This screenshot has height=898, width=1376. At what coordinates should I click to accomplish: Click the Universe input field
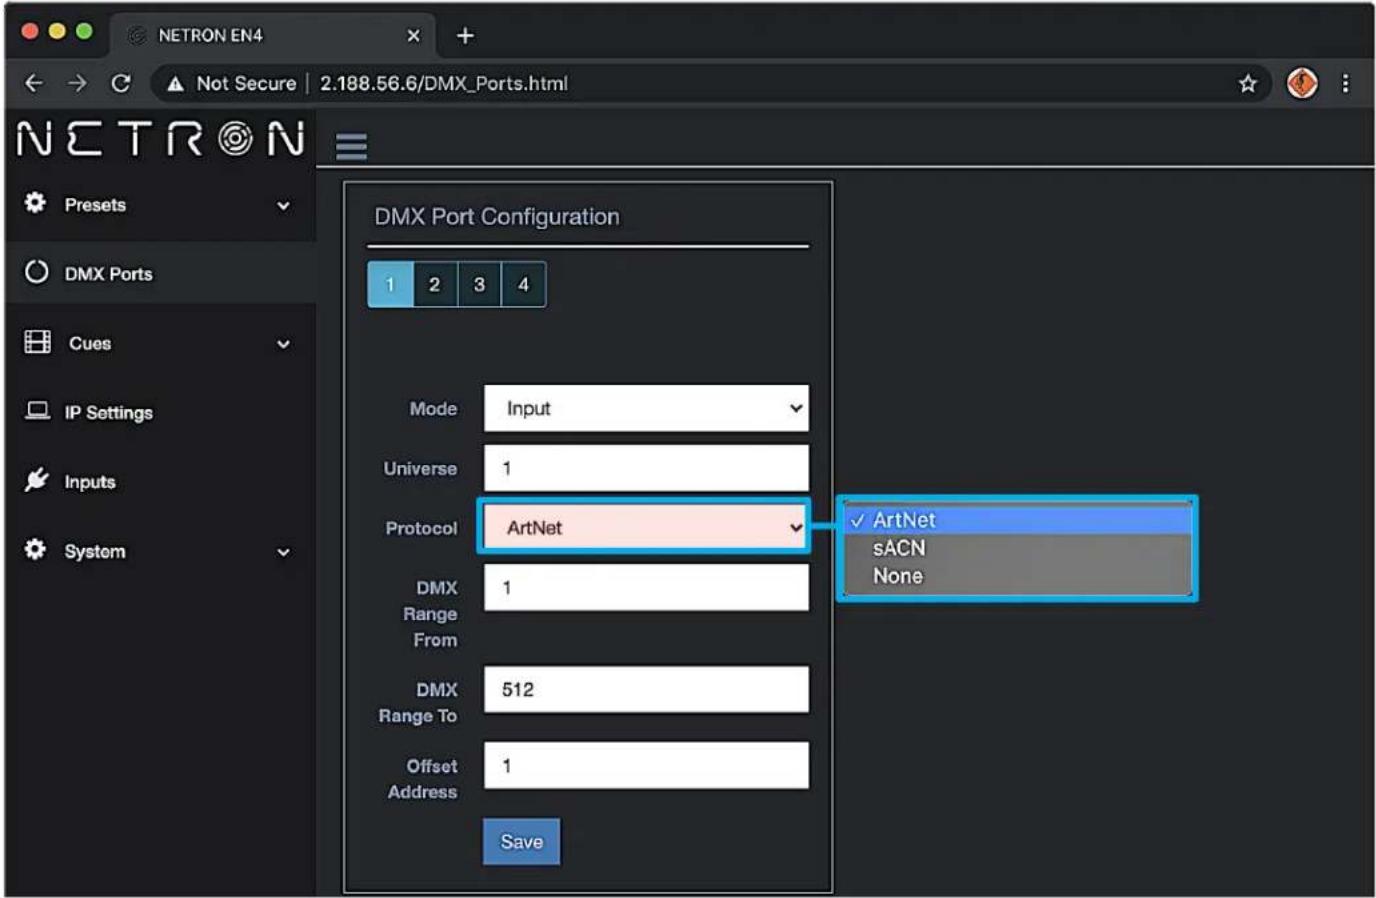(646, 468)
